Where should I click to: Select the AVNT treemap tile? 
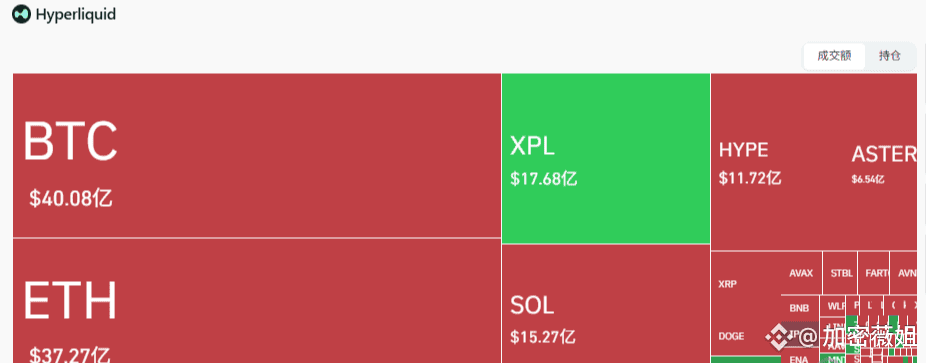pos(904,273)
